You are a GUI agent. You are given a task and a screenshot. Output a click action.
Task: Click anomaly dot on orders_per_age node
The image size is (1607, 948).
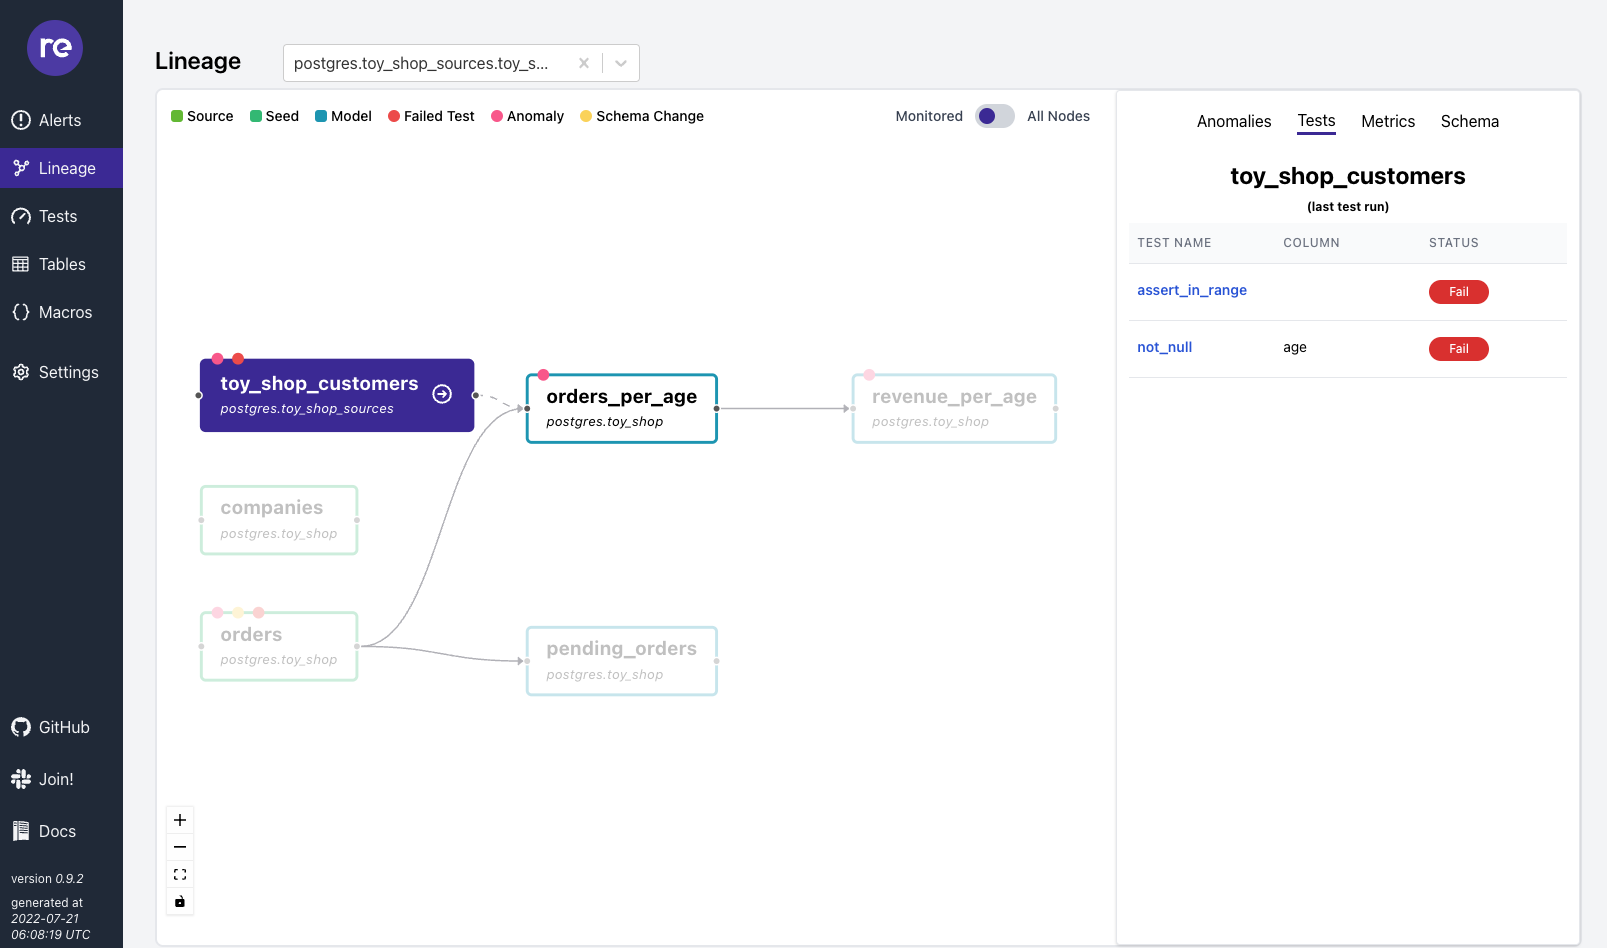[543, 375]
